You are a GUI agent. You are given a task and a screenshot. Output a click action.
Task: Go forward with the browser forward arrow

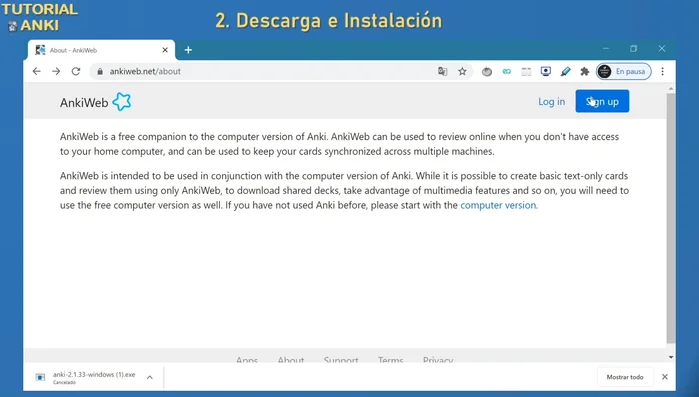click(x=56, y=71)
